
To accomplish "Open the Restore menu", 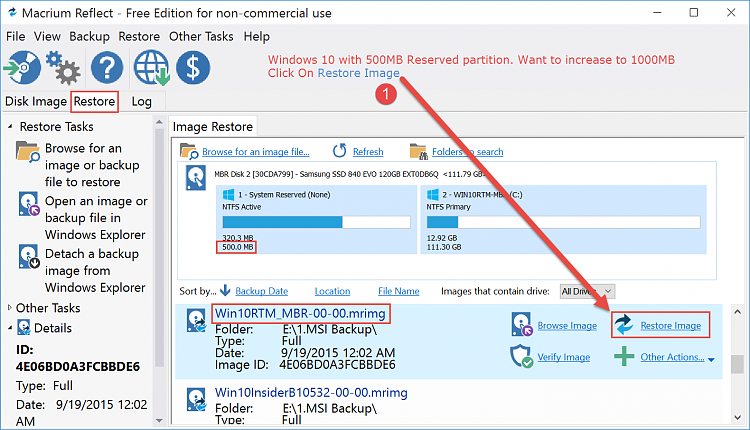I will 139,36.
